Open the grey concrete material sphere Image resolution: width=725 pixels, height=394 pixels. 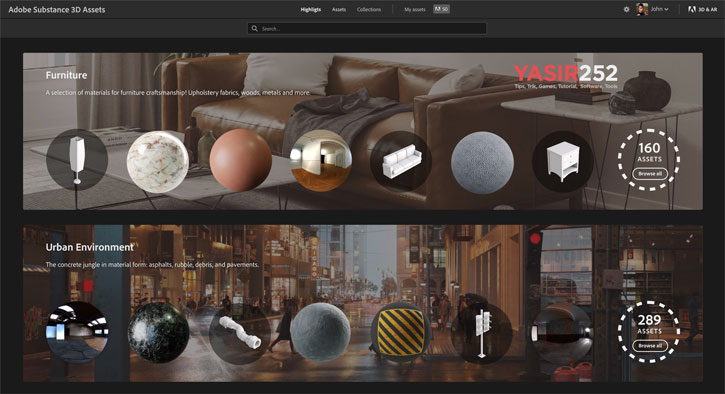[320, 332]
